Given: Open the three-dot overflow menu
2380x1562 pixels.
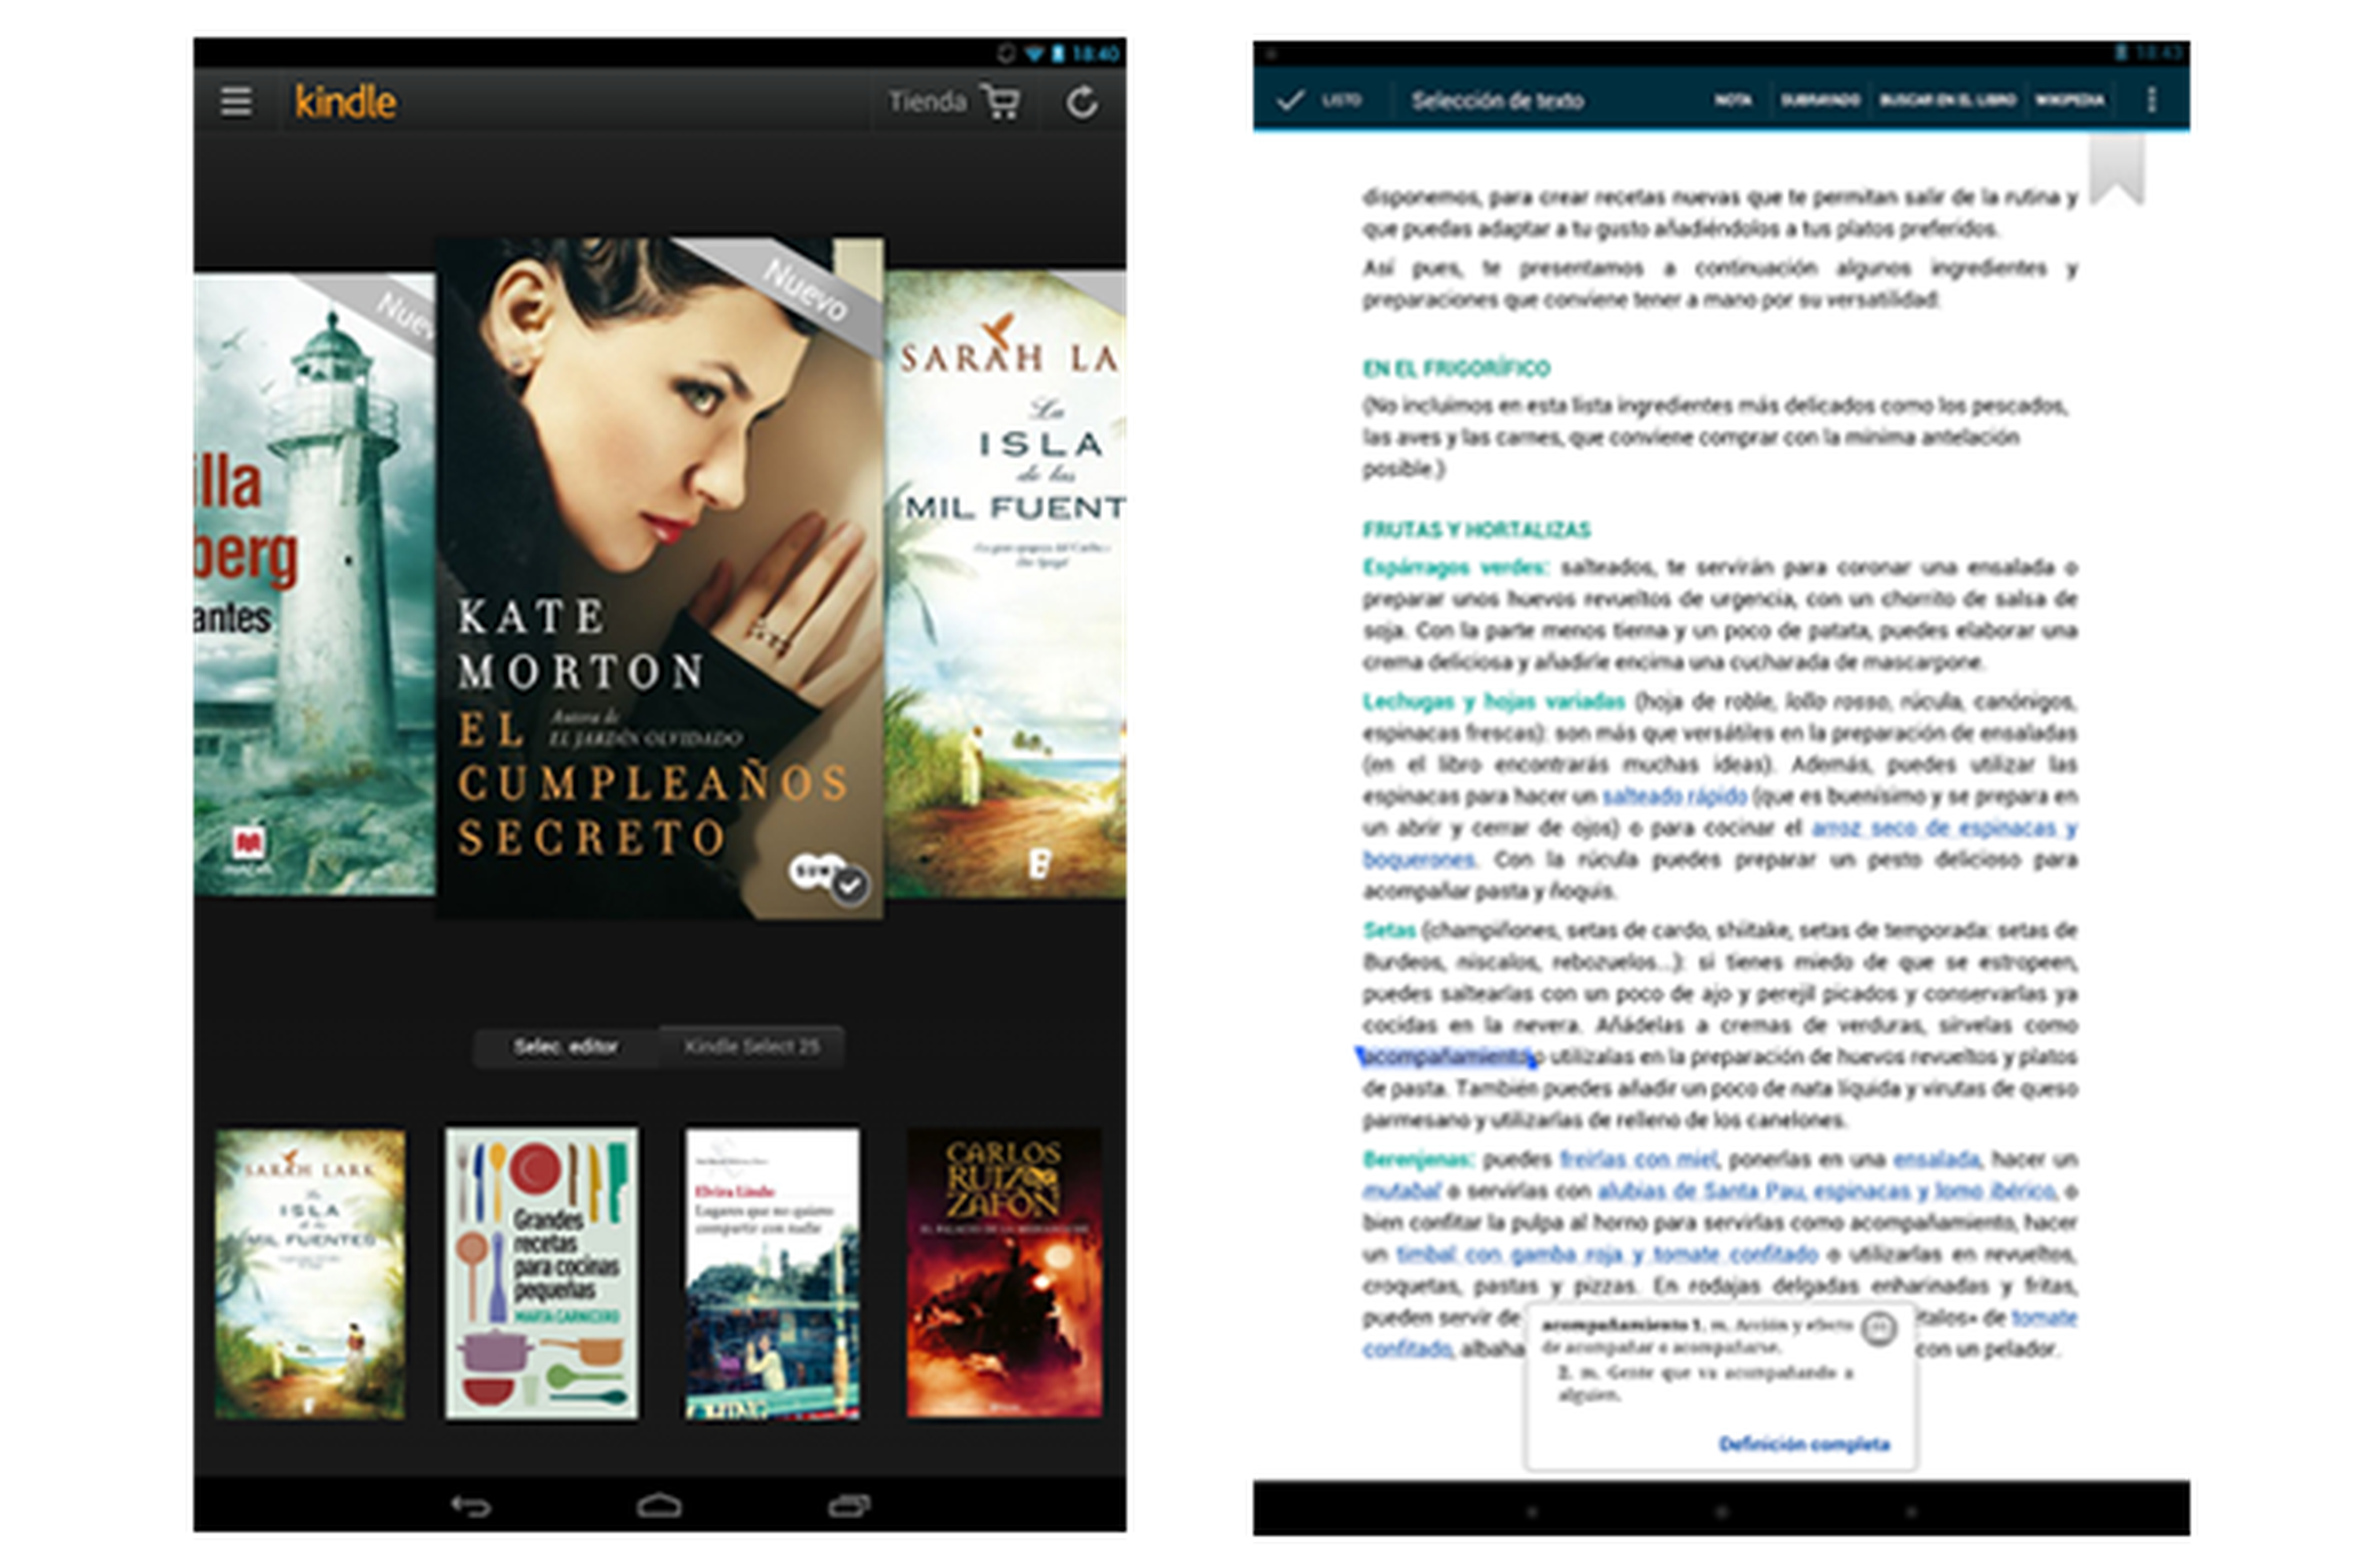Looking at the screenshot, I should (x=2152, y=100).
